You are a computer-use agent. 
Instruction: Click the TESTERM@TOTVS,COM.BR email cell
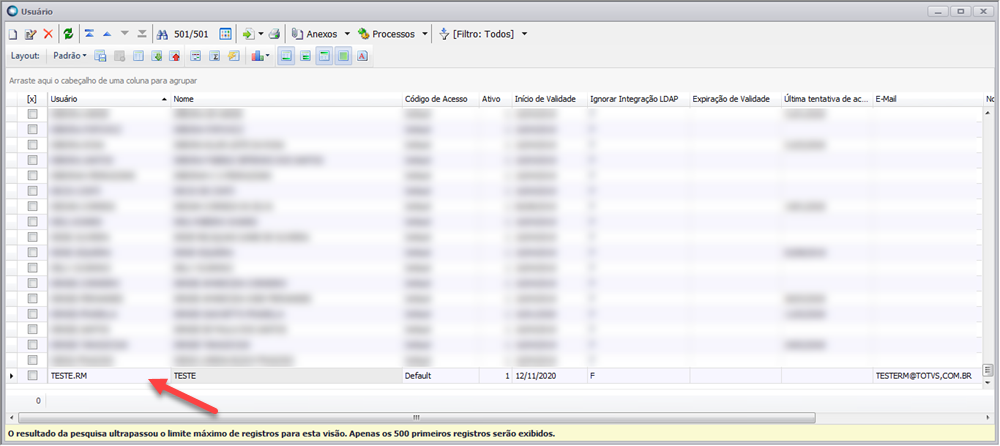pos(928,376)
